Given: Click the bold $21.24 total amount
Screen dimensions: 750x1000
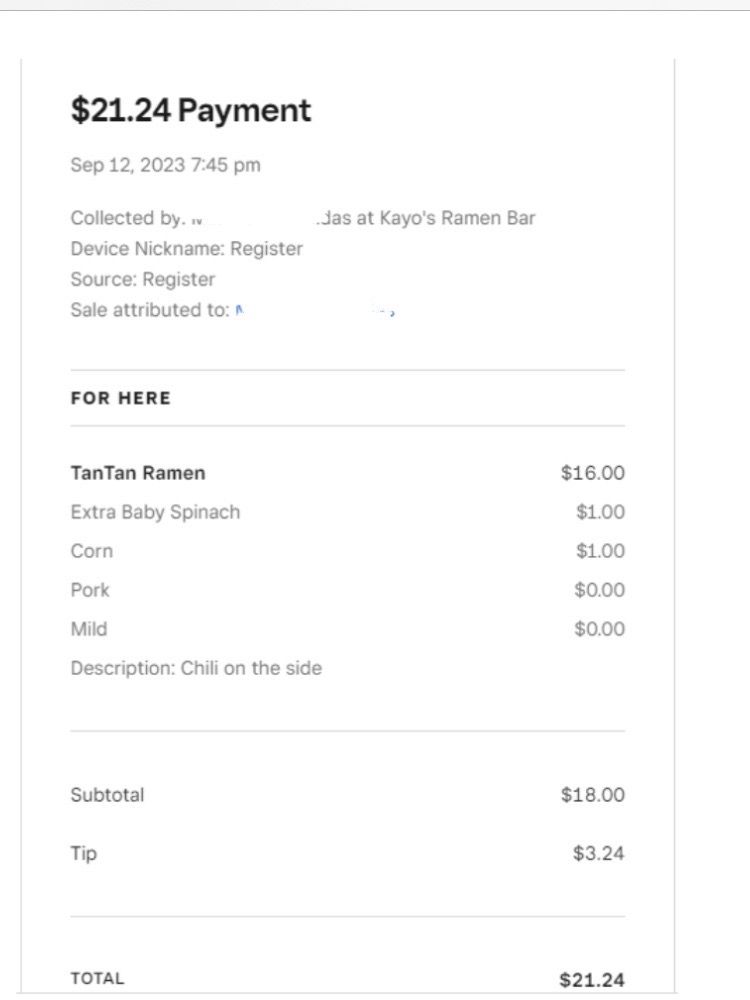Looking at the screenshot, I should (592, 980).
